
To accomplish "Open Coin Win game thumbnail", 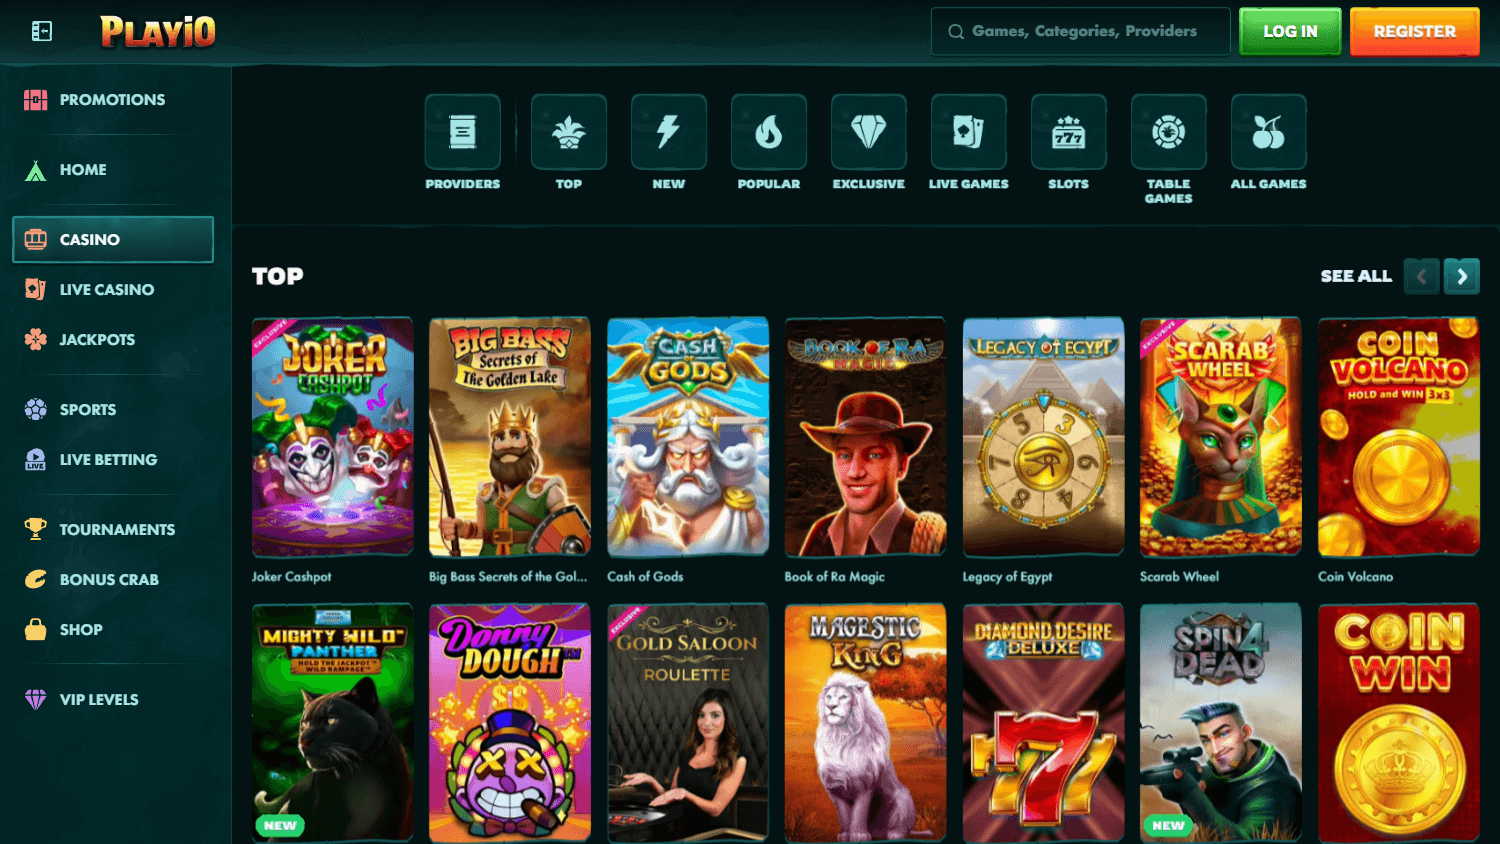I will [1398, 722].
